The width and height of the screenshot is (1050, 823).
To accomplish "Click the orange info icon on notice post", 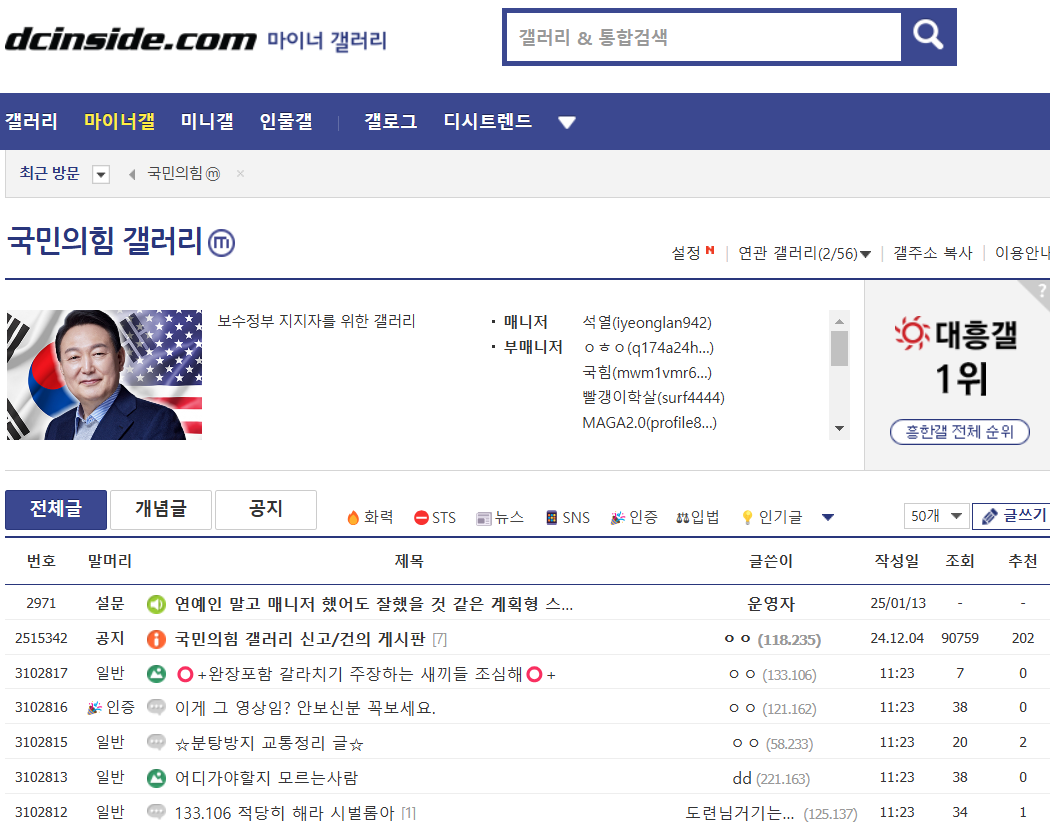I will point(156,639).
